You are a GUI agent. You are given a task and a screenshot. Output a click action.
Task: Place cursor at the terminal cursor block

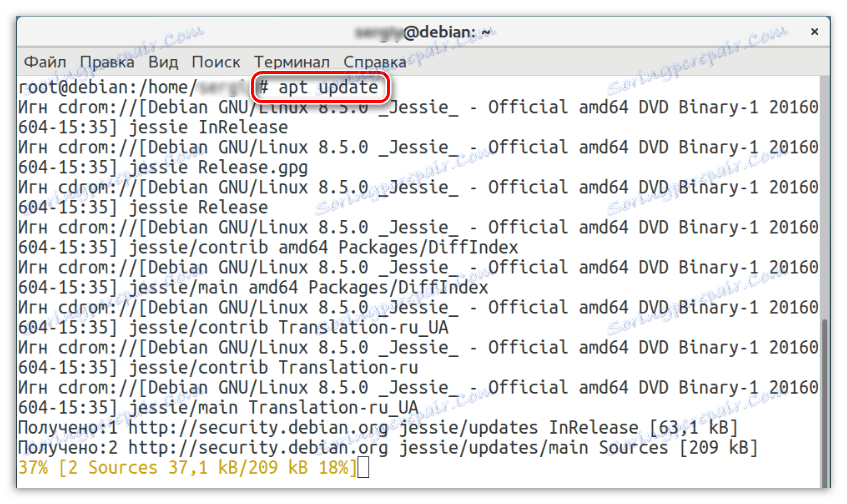coord(363,468)
